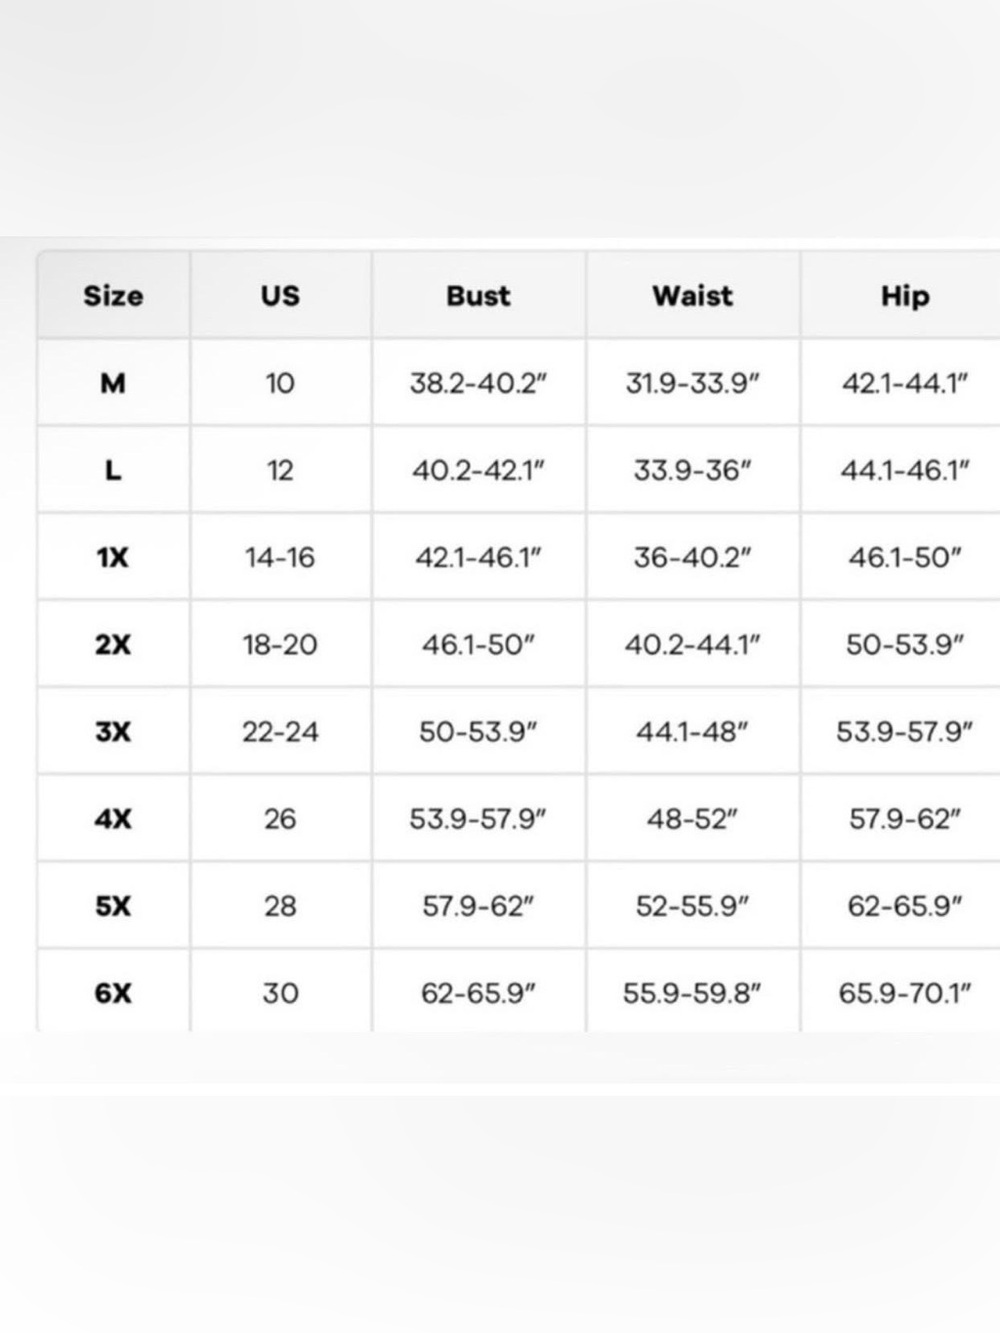This screenshot has height=1333, width=1000.
Task: Click the Hip column header
Action: click(905, 296)
